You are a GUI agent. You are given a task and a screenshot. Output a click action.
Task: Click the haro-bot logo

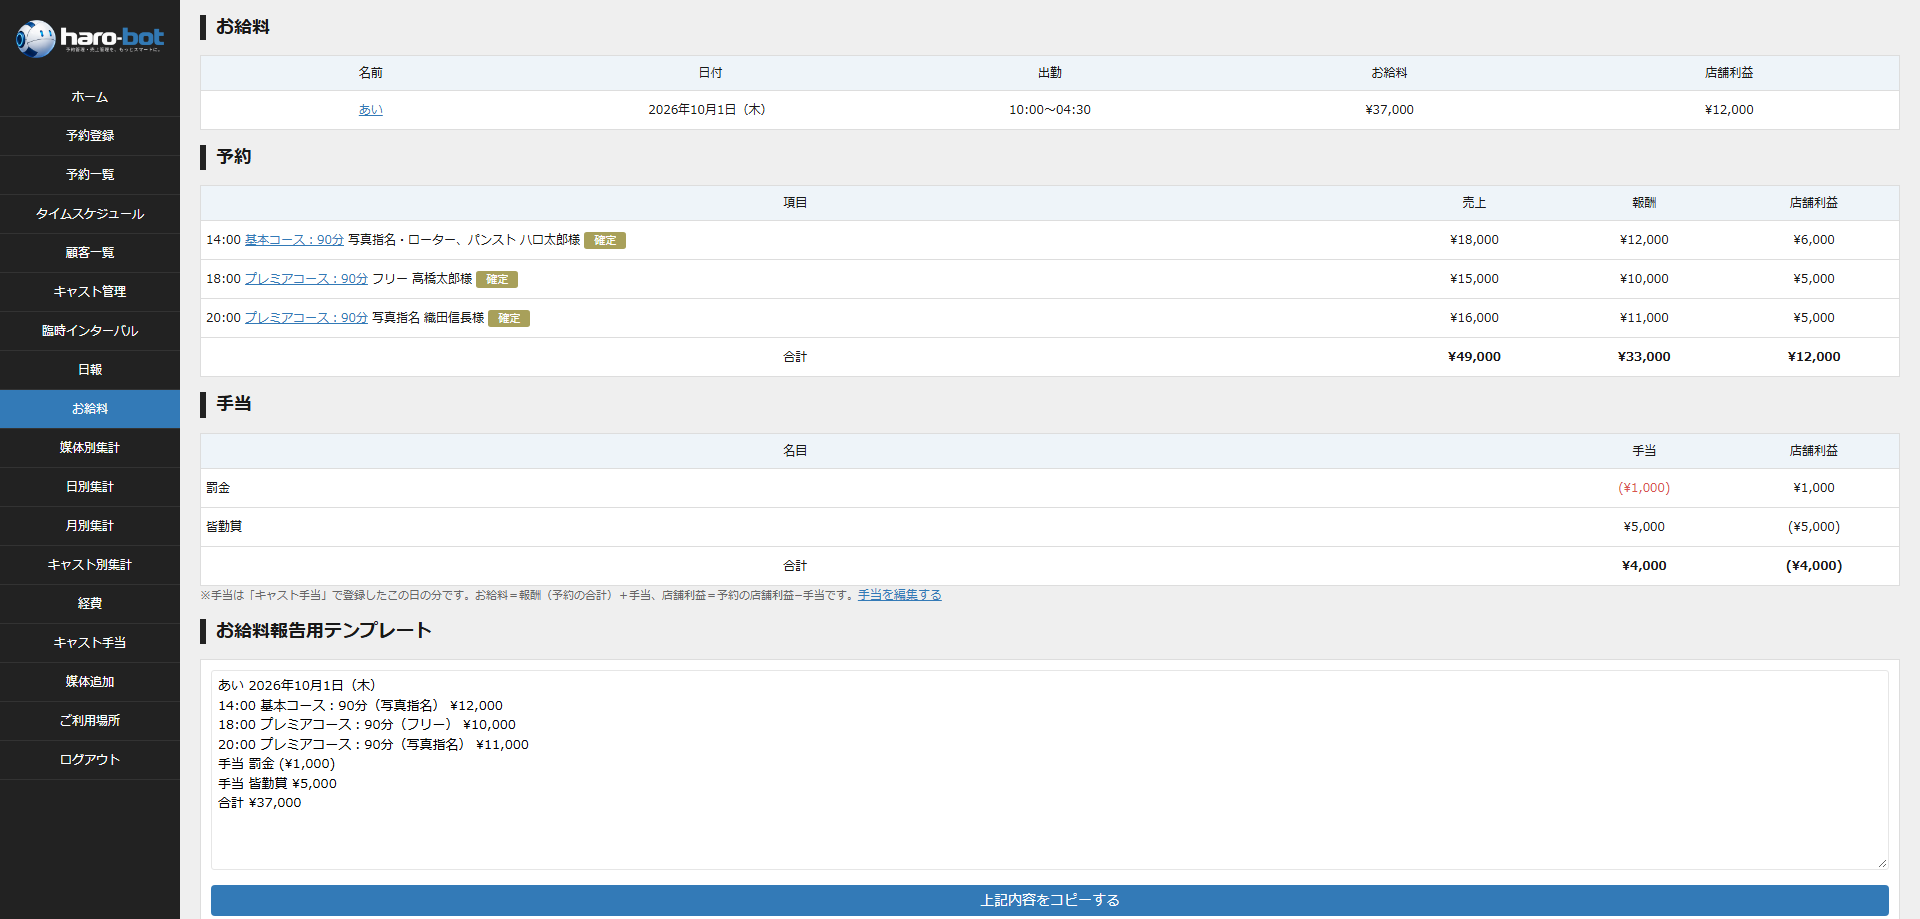90,39
